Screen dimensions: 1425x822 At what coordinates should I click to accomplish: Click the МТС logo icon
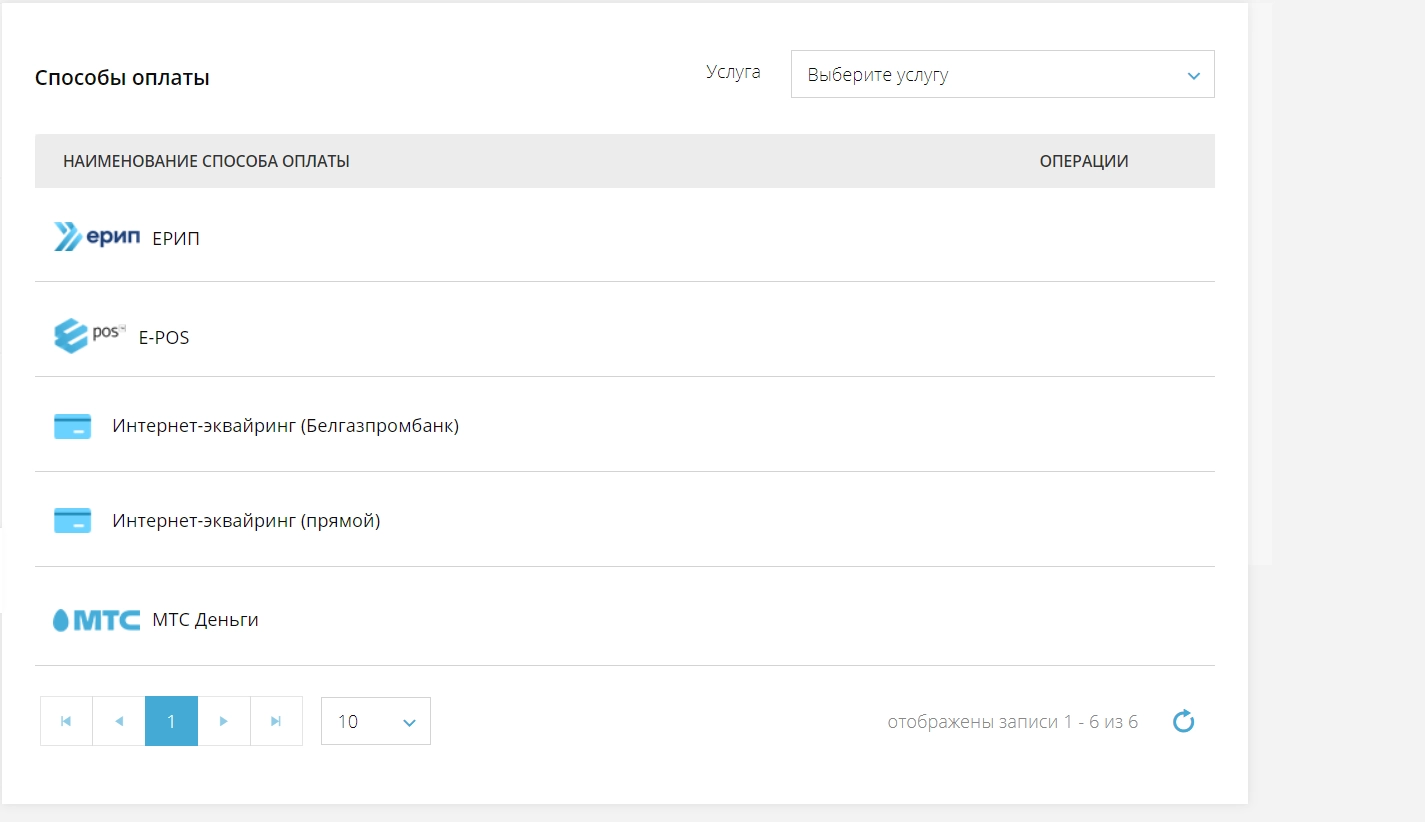pyautogui.click(x=96, y=620)
